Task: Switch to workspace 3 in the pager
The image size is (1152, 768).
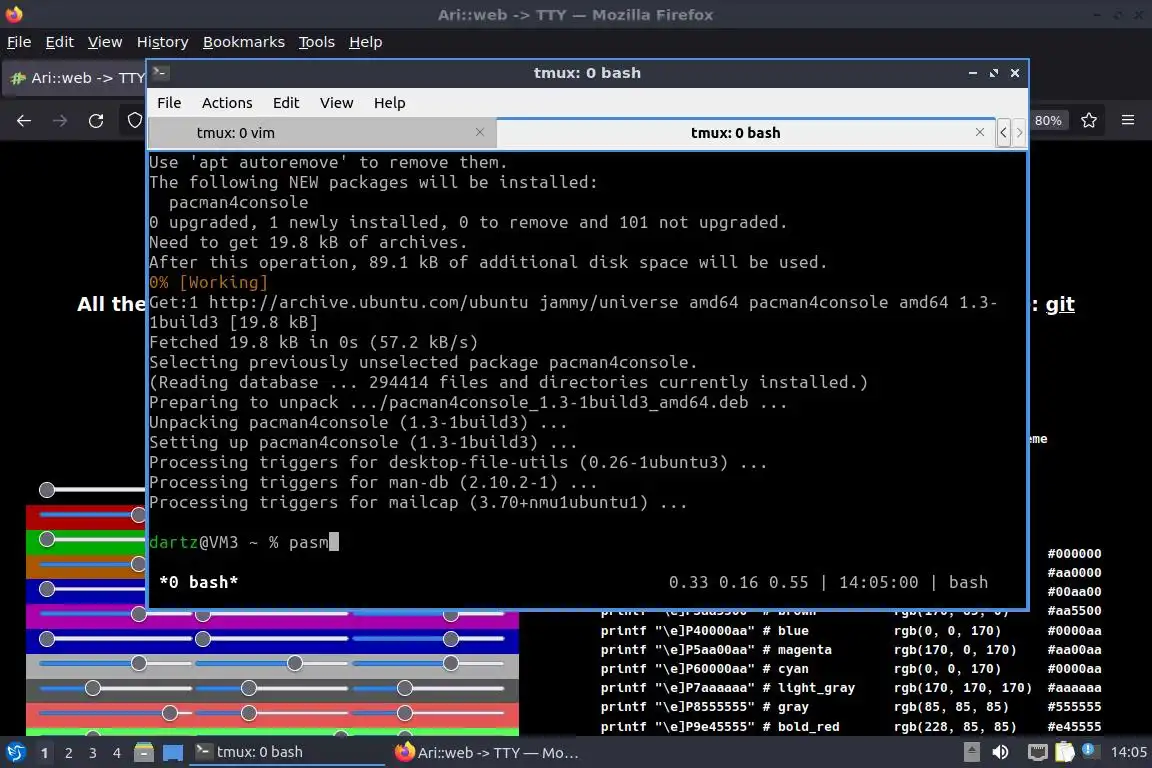Action: coord(93,753)
